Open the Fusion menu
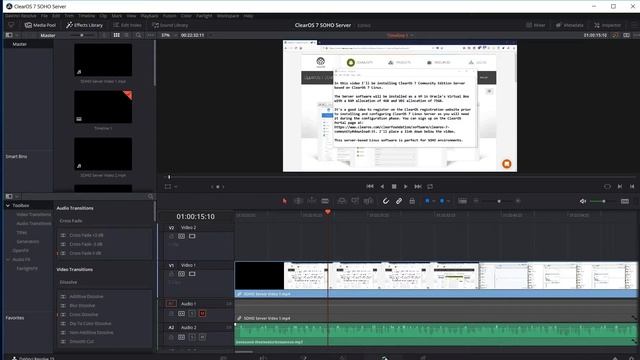Screen dimensions: 640x360 pyautogui.click(x=169, y=16)
